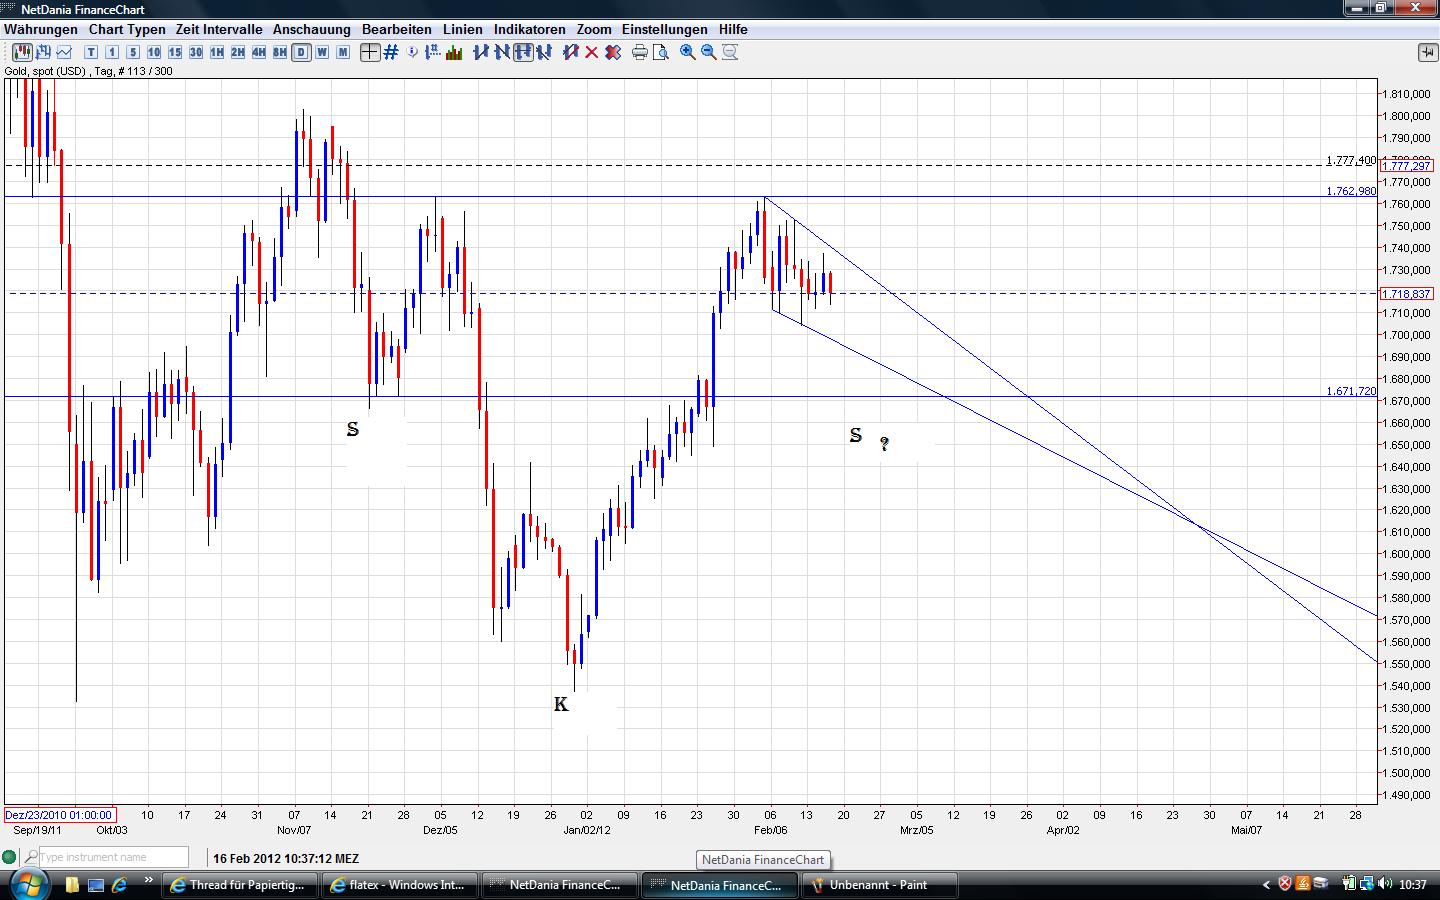Open indicators bar-chart icon in toolbar
The image size is (1440, 900).
pos(454,52)
